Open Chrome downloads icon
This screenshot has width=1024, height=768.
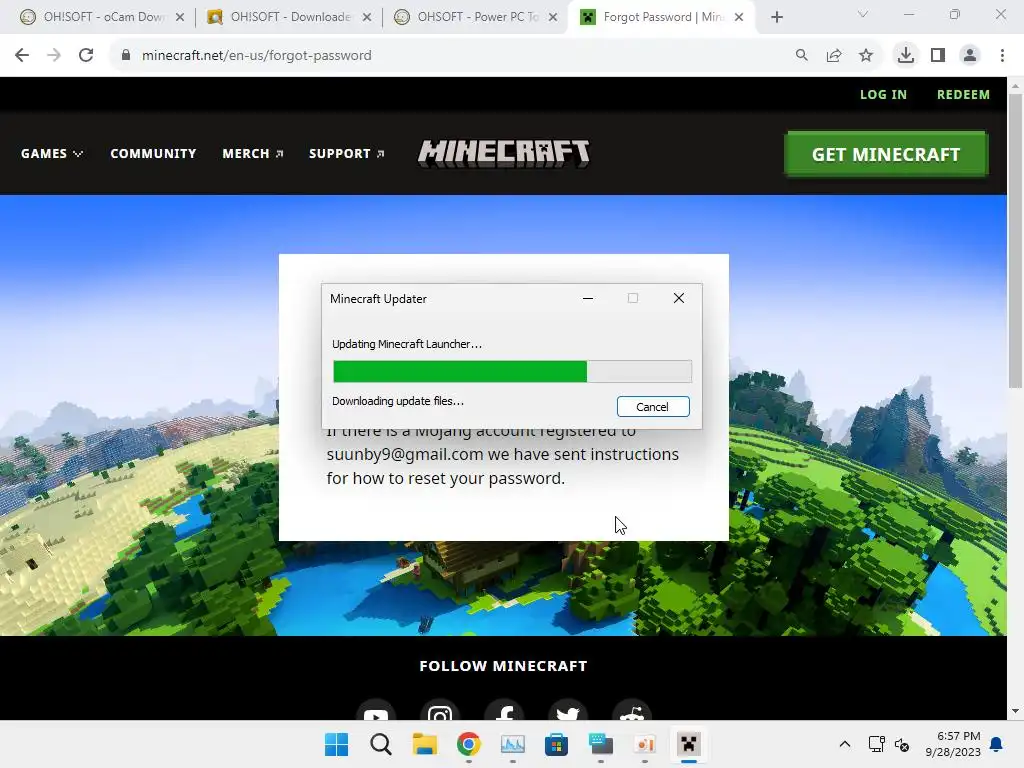pyautogui.click(x=905, y=55)
